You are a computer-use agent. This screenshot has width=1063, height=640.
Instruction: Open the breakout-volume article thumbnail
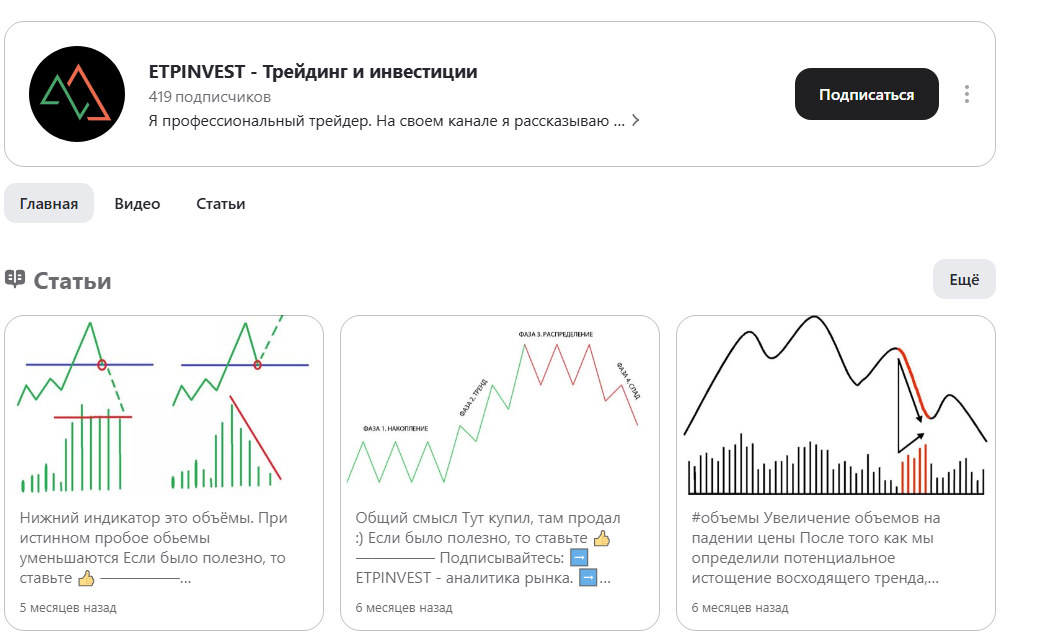166,405
